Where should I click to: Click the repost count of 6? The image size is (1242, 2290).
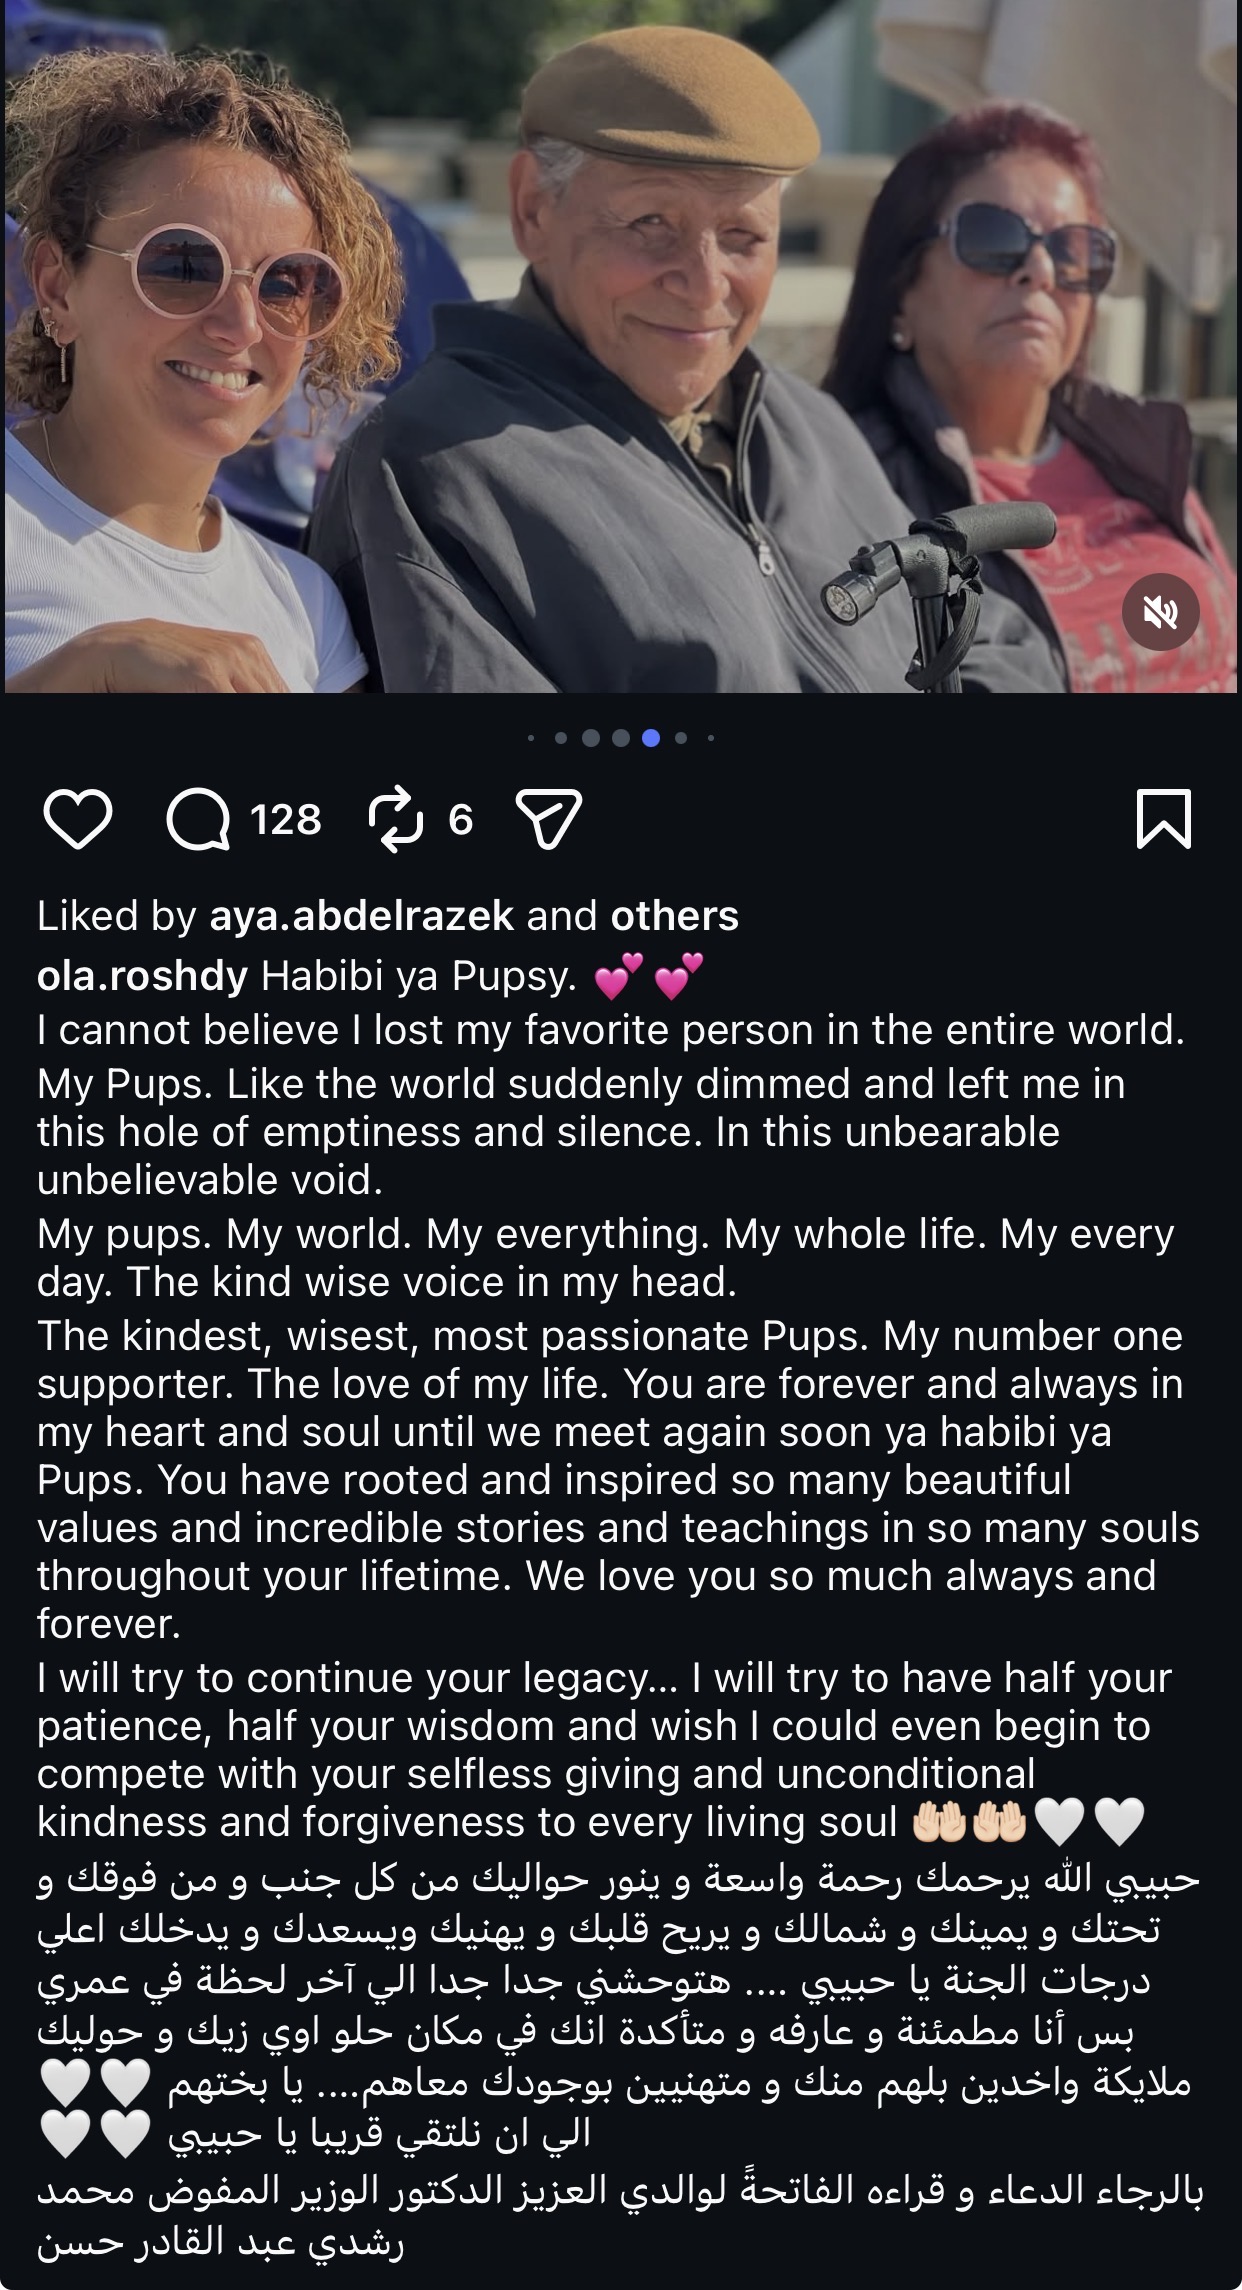(461, 819)
